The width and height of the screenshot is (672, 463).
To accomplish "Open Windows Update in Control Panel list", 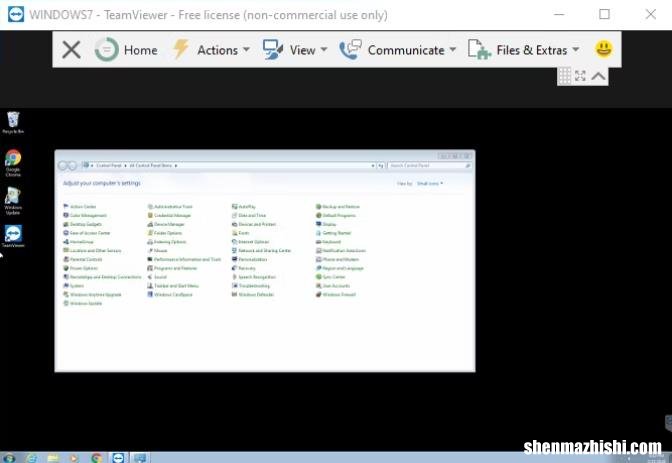I will coord(83,304).
